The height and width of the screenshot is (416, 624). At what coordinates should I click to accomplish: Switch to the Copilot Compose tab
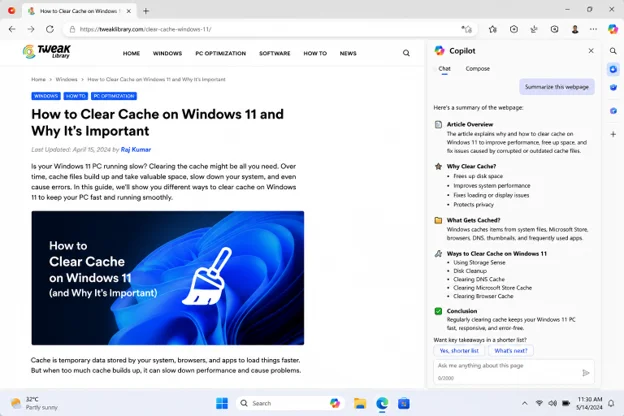[x=478, y=68]
